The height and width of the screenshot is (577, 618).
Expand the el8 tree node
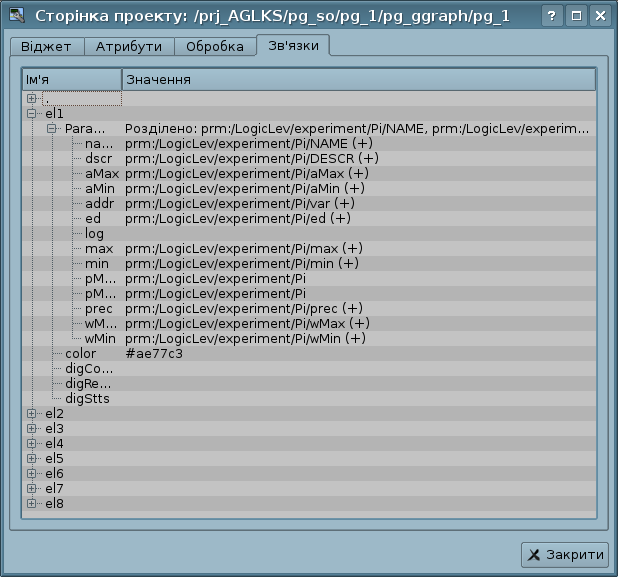pyautogui.click(x=32, y=504)
